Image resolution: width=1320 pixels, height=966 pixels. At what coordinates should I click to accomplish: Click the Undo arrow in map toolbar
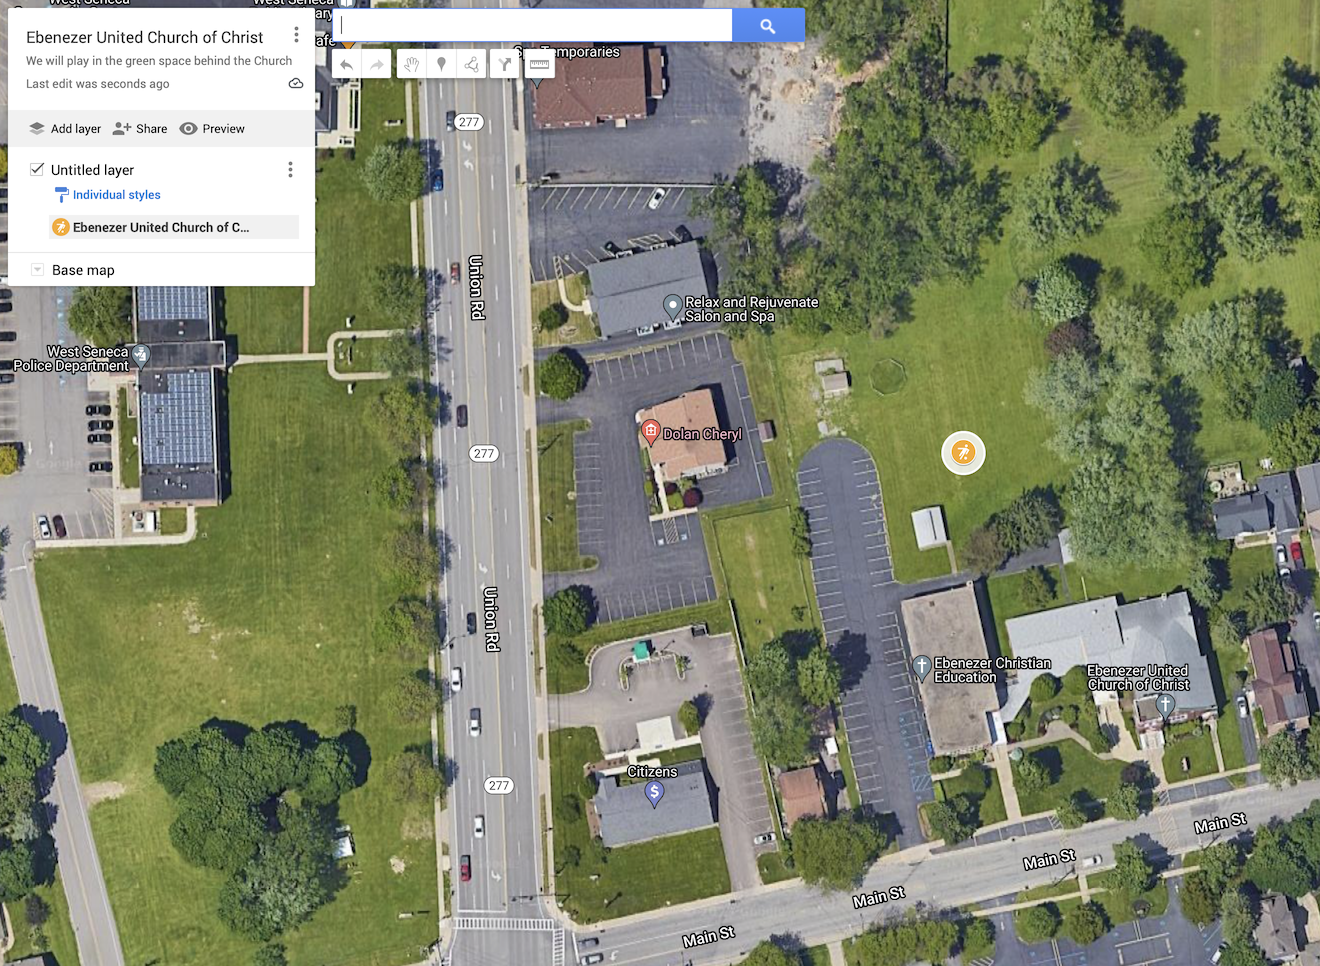[x=346, y=65]
